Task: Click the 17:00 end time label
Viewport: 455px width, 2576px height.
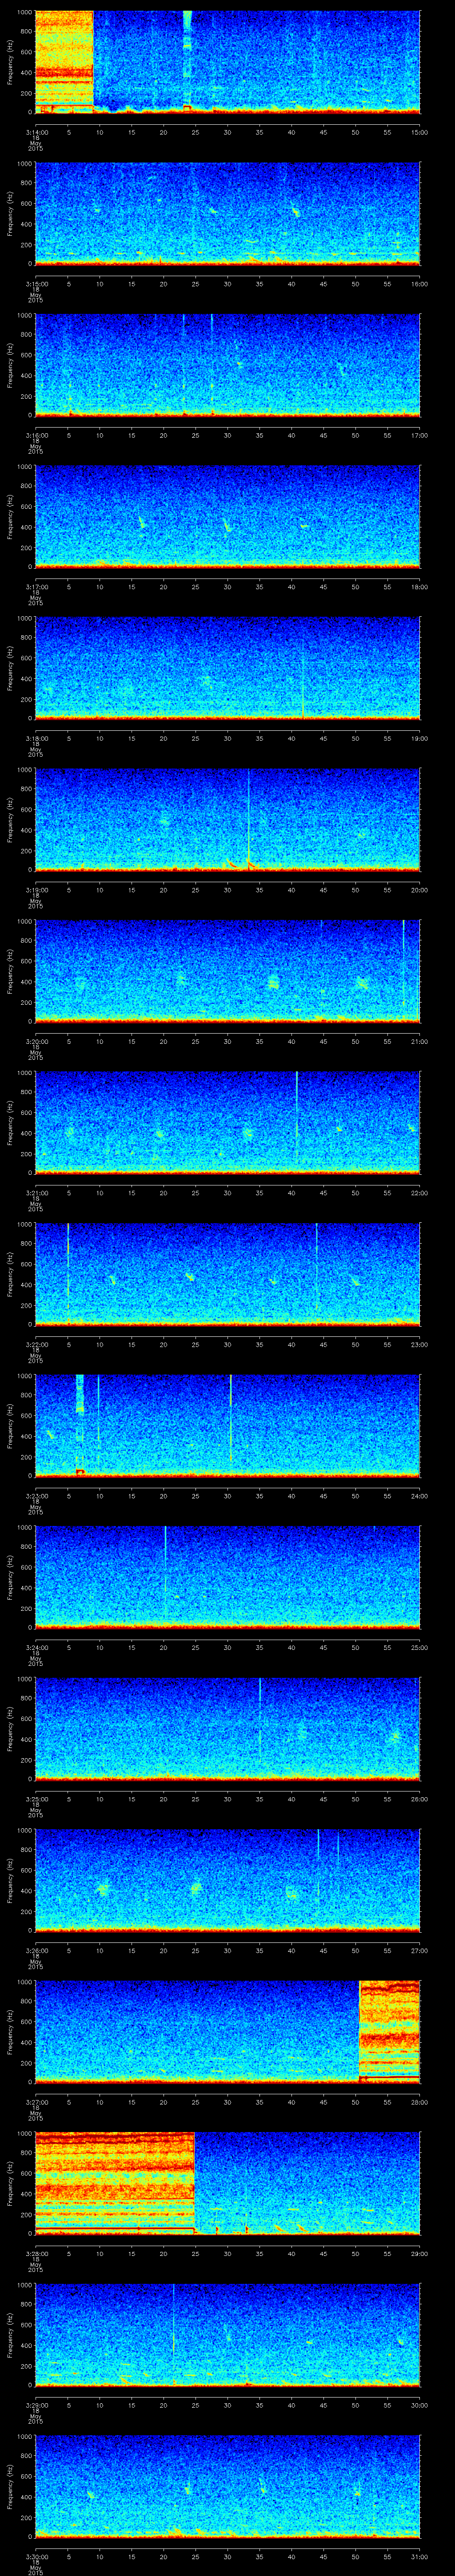Action: click(419, 435)
